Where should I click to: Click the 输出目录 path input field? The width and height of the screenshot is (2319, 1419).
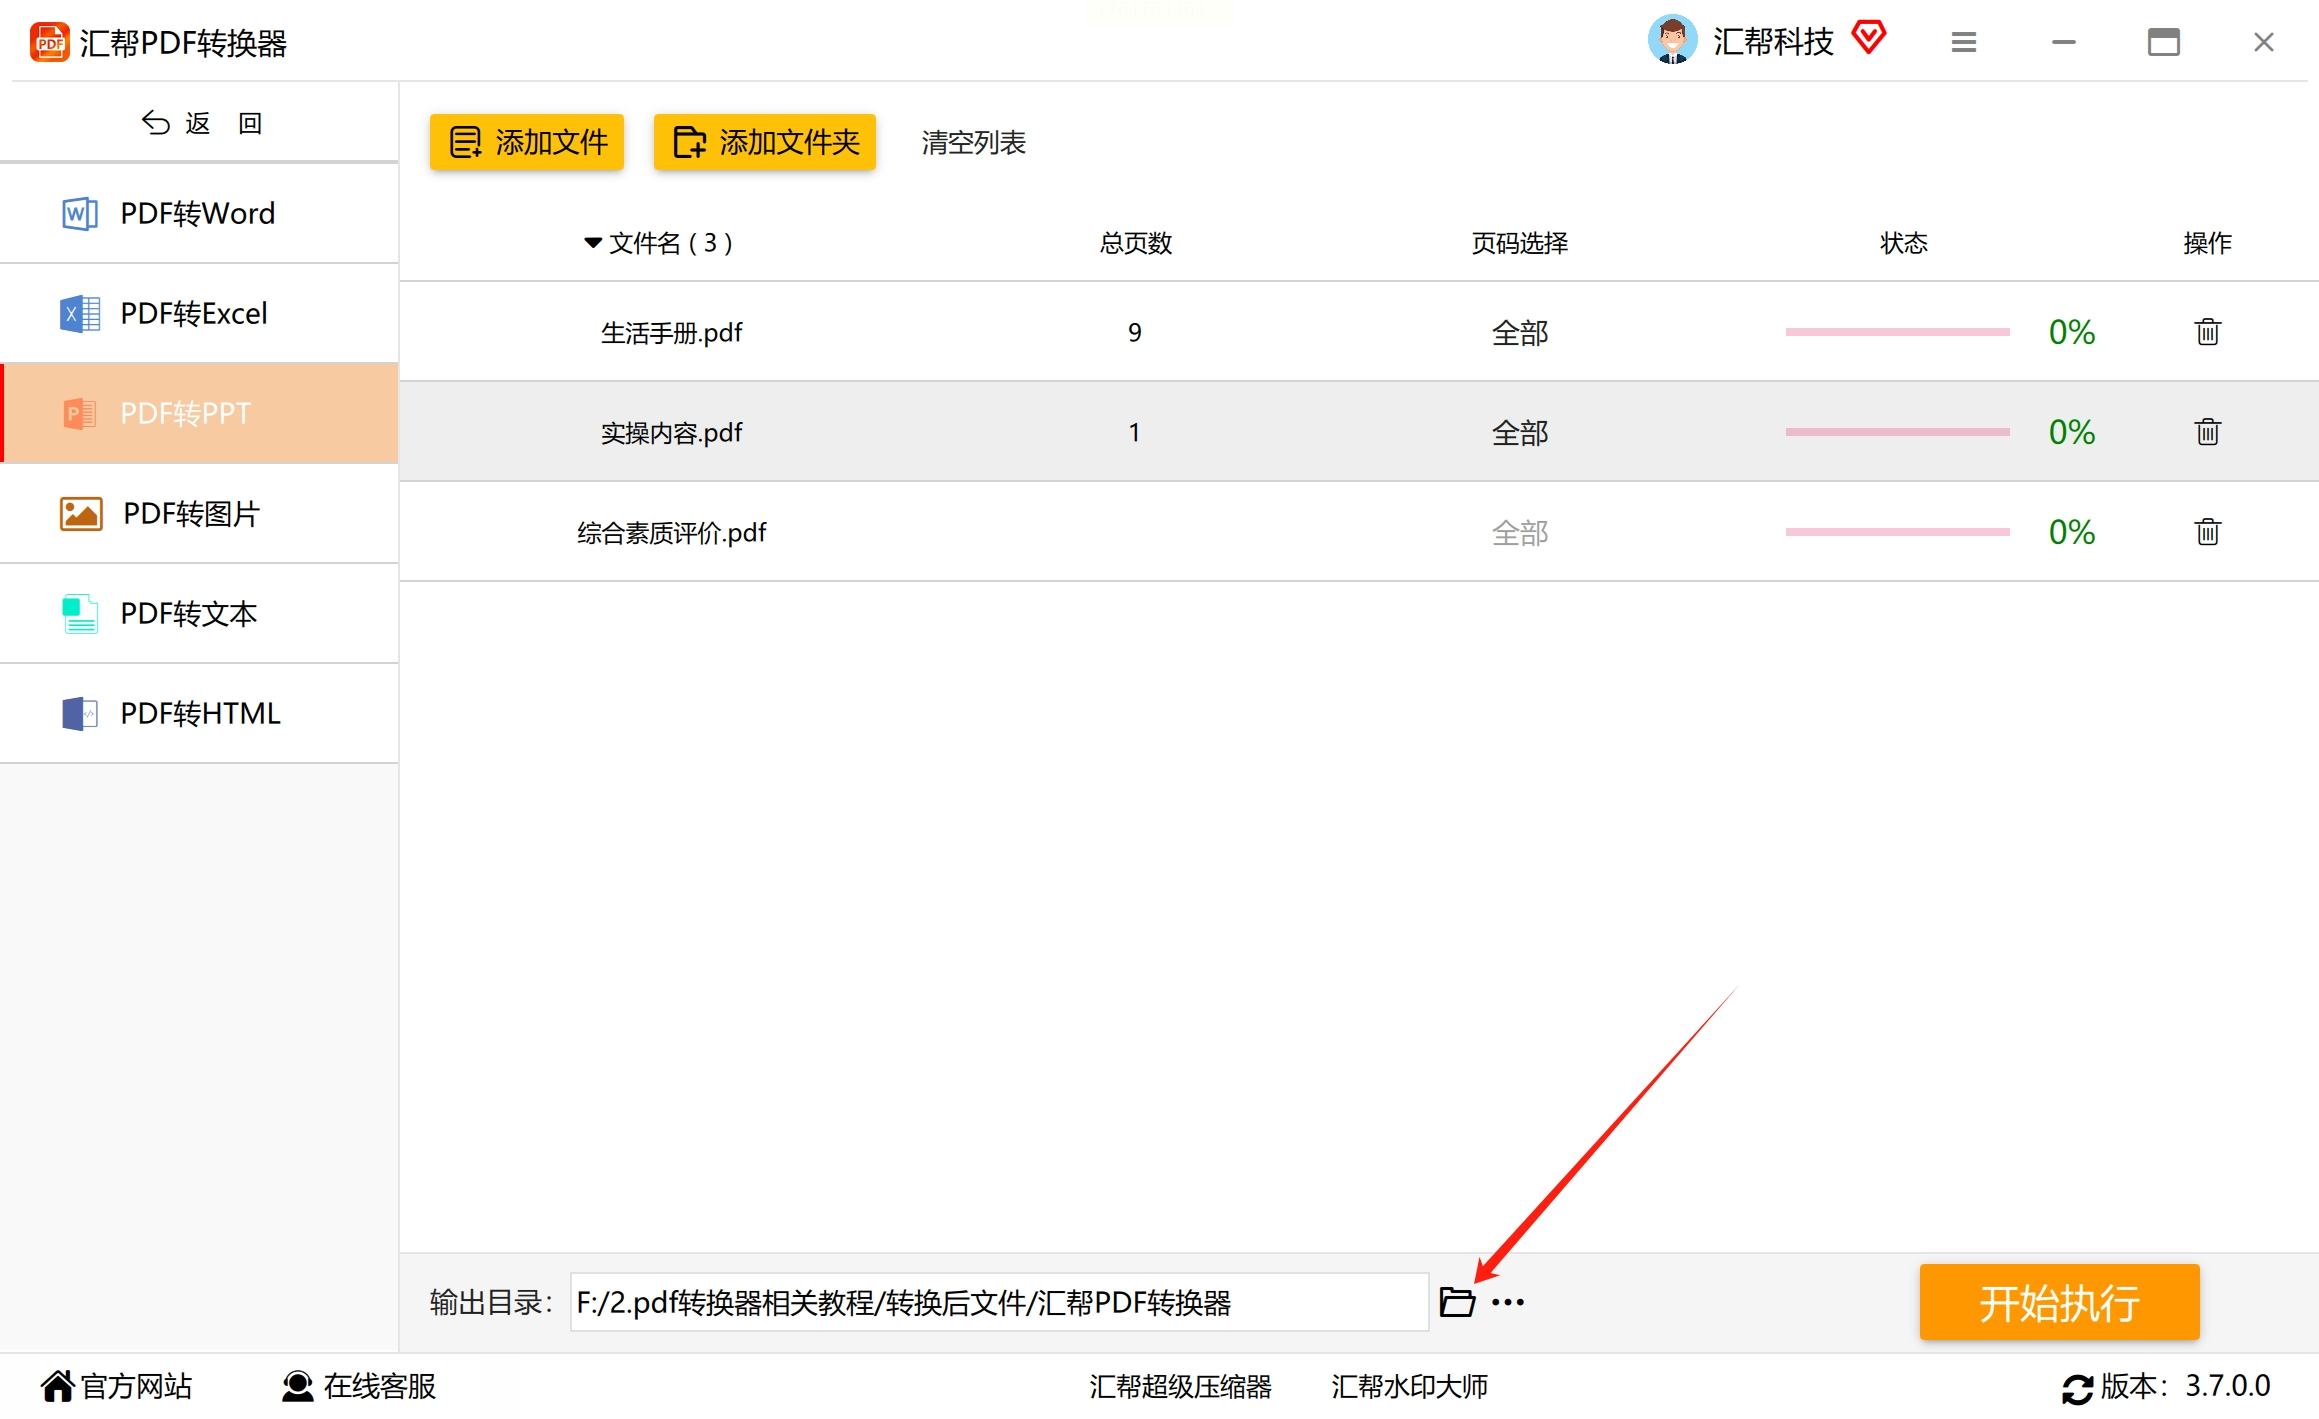pyautogui.click(x=998, y=1302)
